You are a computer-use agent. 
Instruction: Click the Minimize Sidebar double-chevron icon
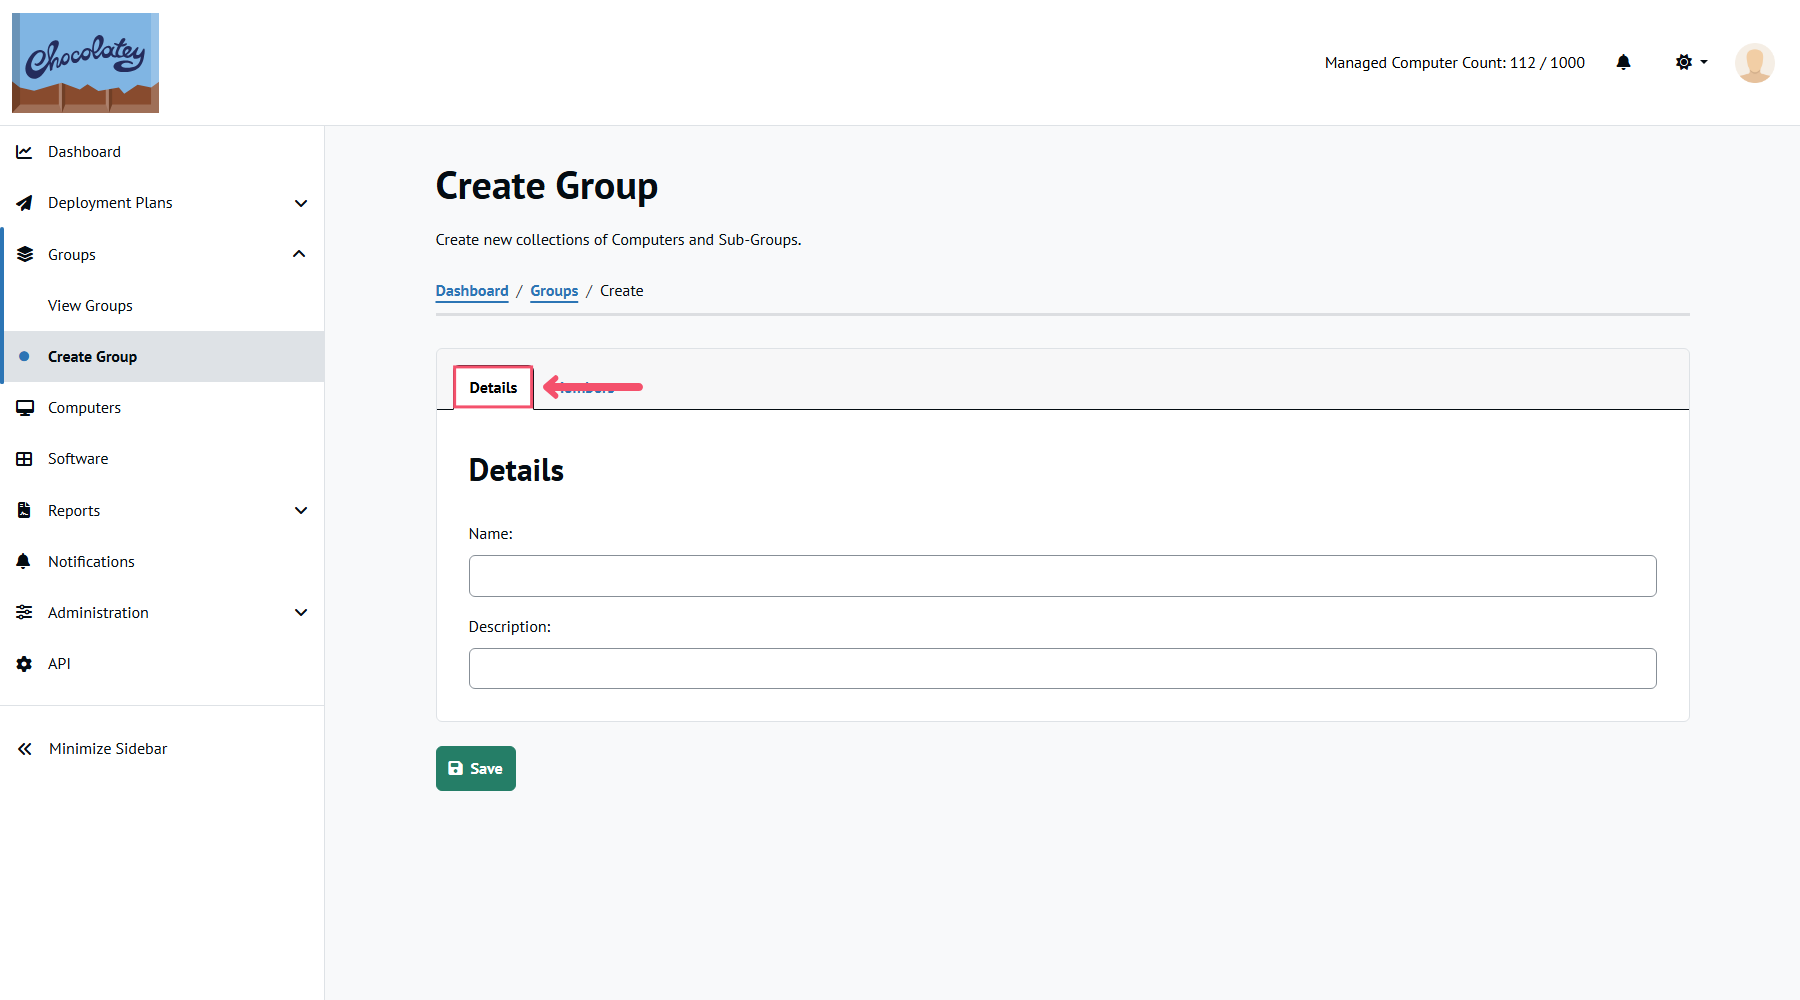(24, 749)
